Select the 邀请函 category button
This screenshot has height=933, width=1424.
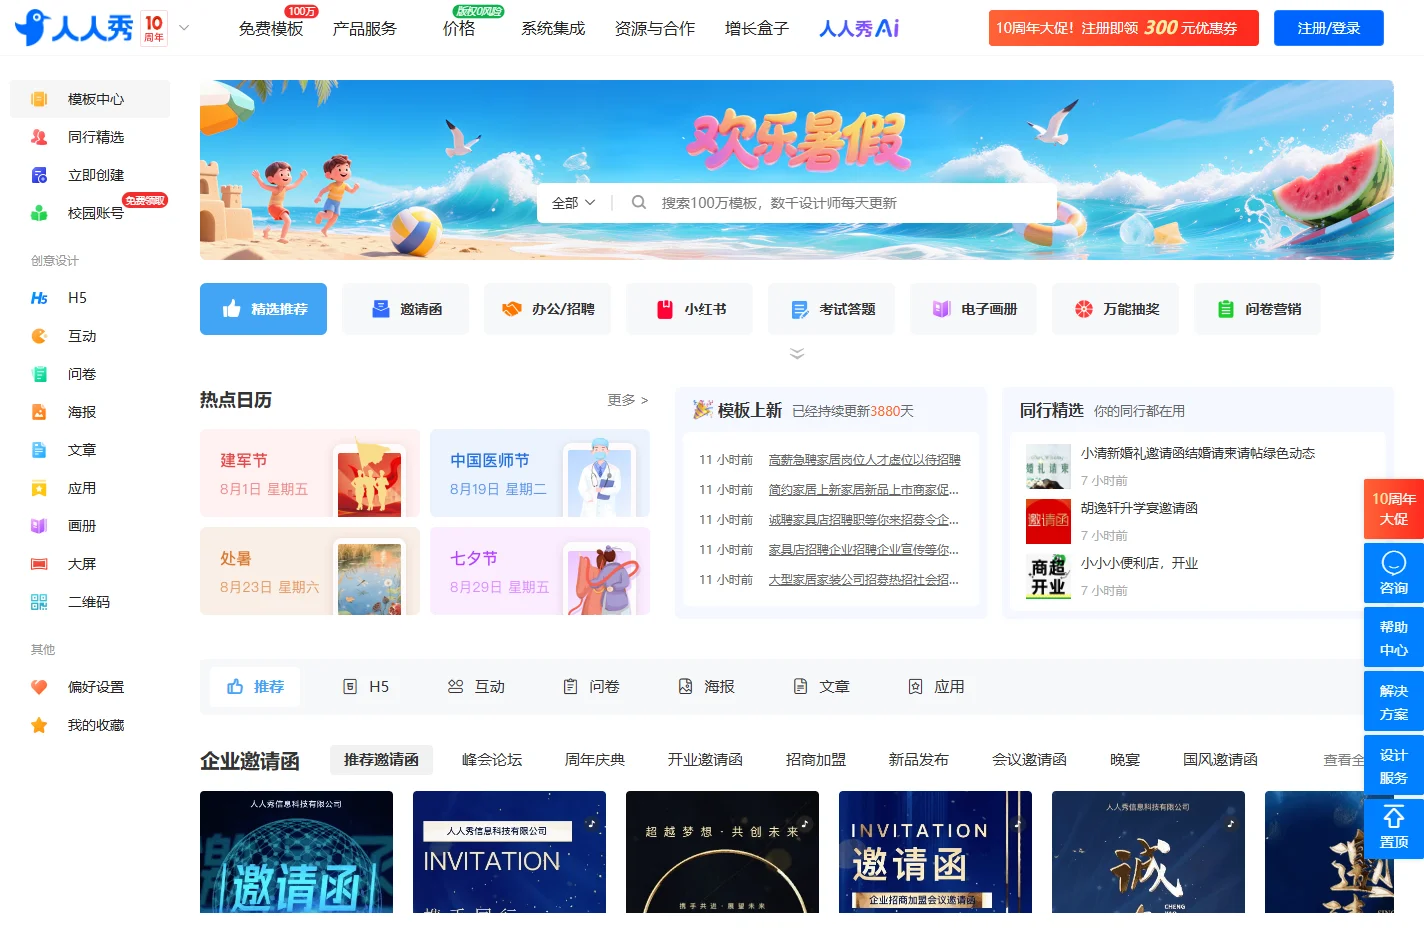(x=405, y=309)
